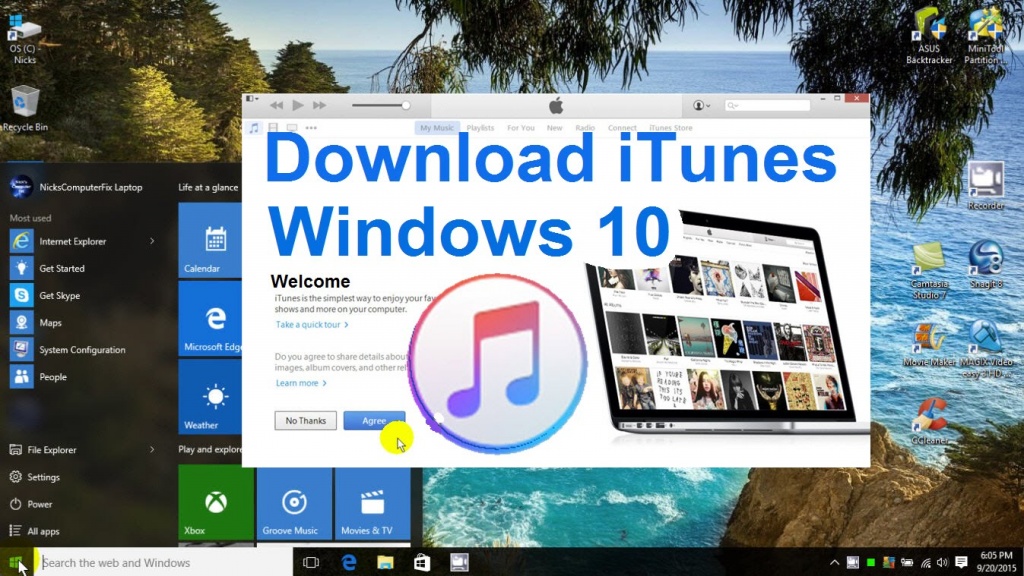Open the iTunes account user menu
Viewport: 1024px width, 576px height.
pos(701,105)
